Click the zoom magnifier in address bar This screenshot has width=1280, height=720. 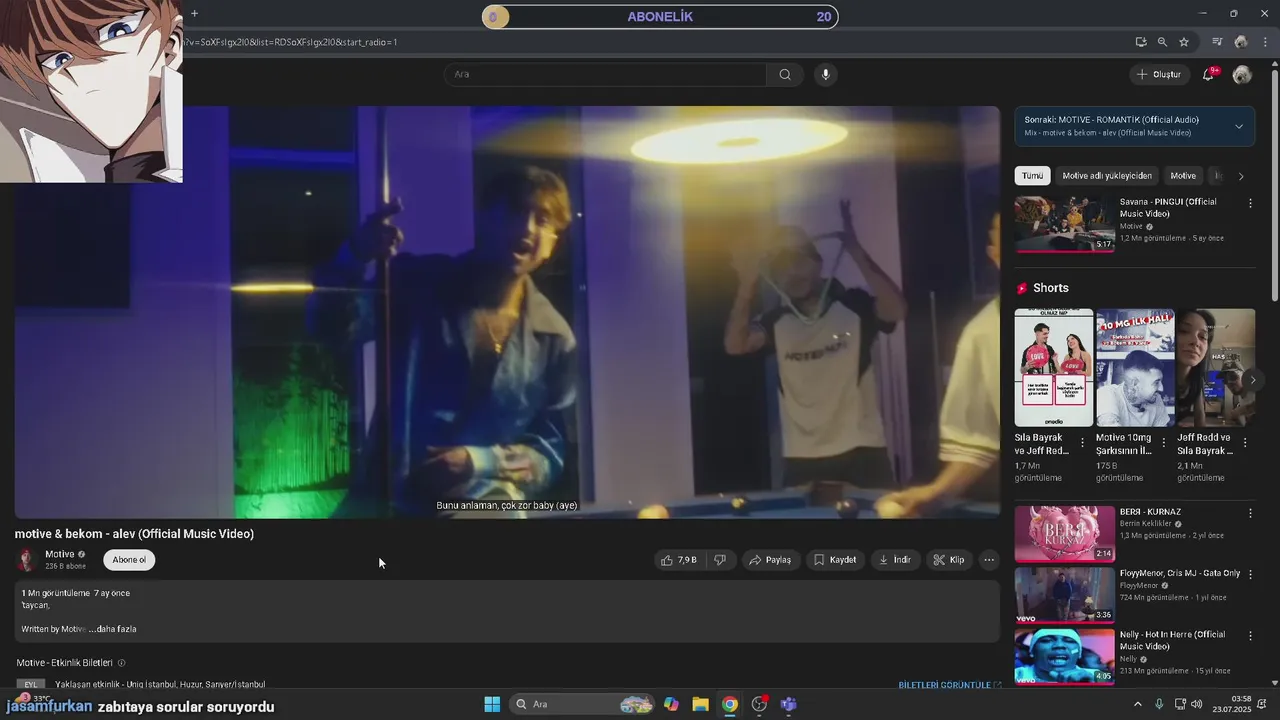(x=1162, y=42)
